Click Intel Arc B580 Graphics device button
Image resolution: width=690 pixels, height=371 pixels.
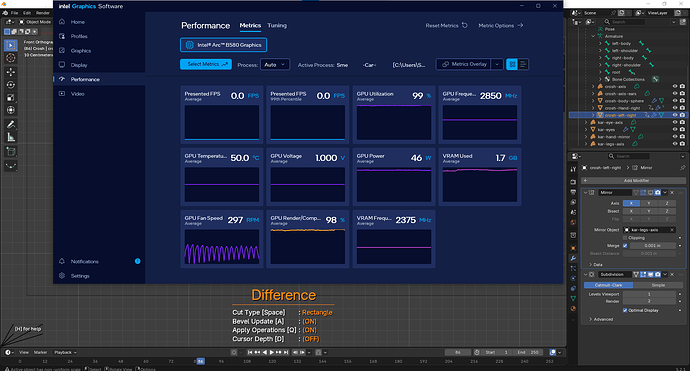pos(224,45)
